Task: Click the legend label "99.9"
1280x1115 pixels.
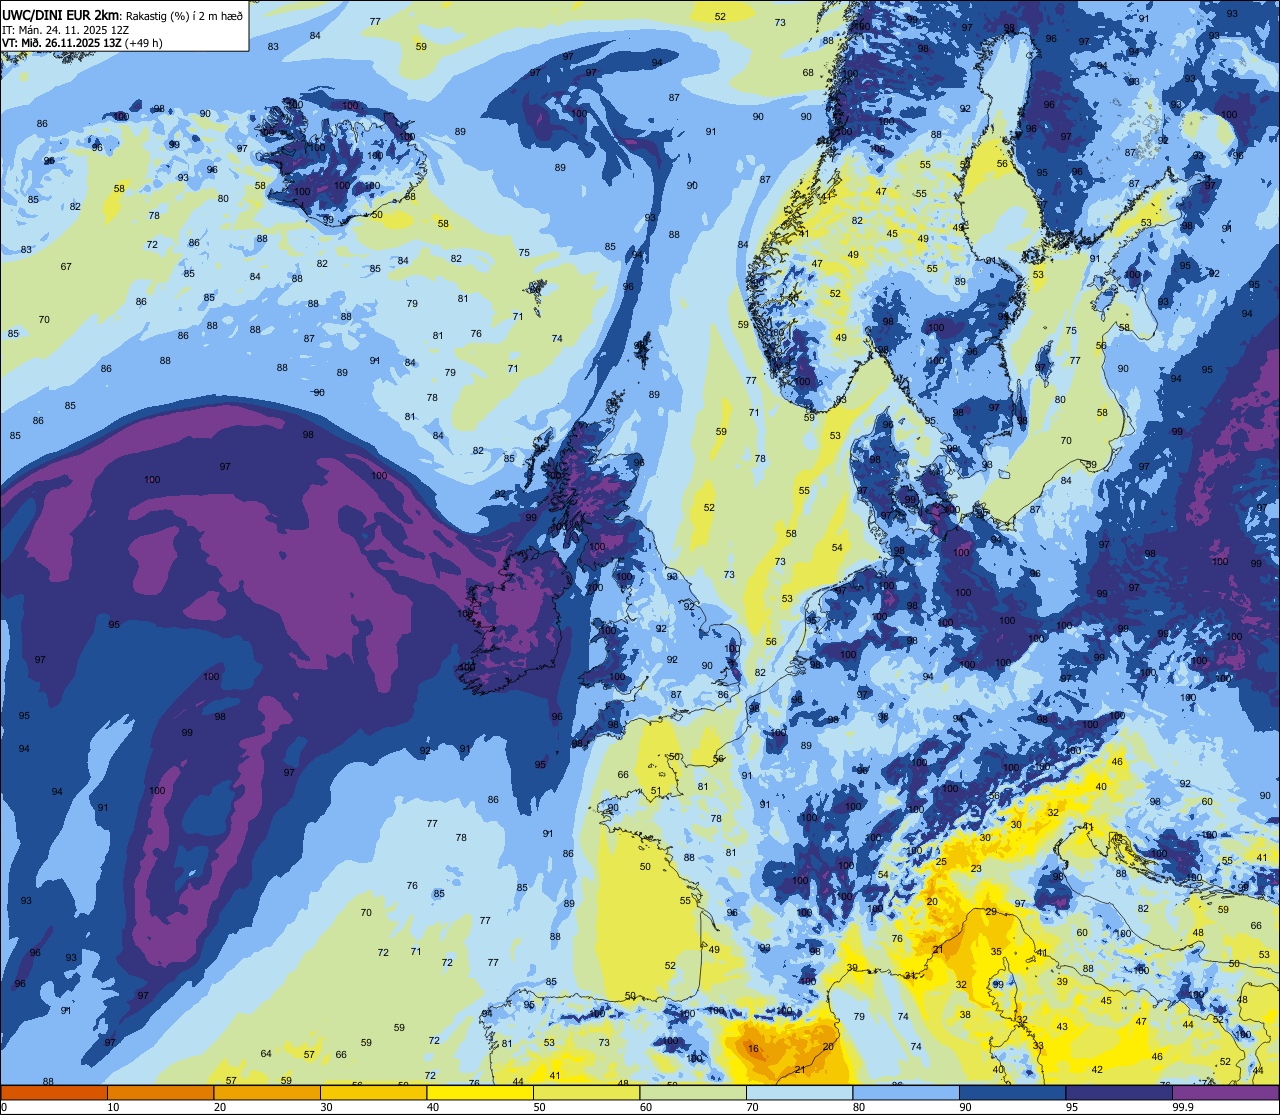Action: click(1183, 1107)
